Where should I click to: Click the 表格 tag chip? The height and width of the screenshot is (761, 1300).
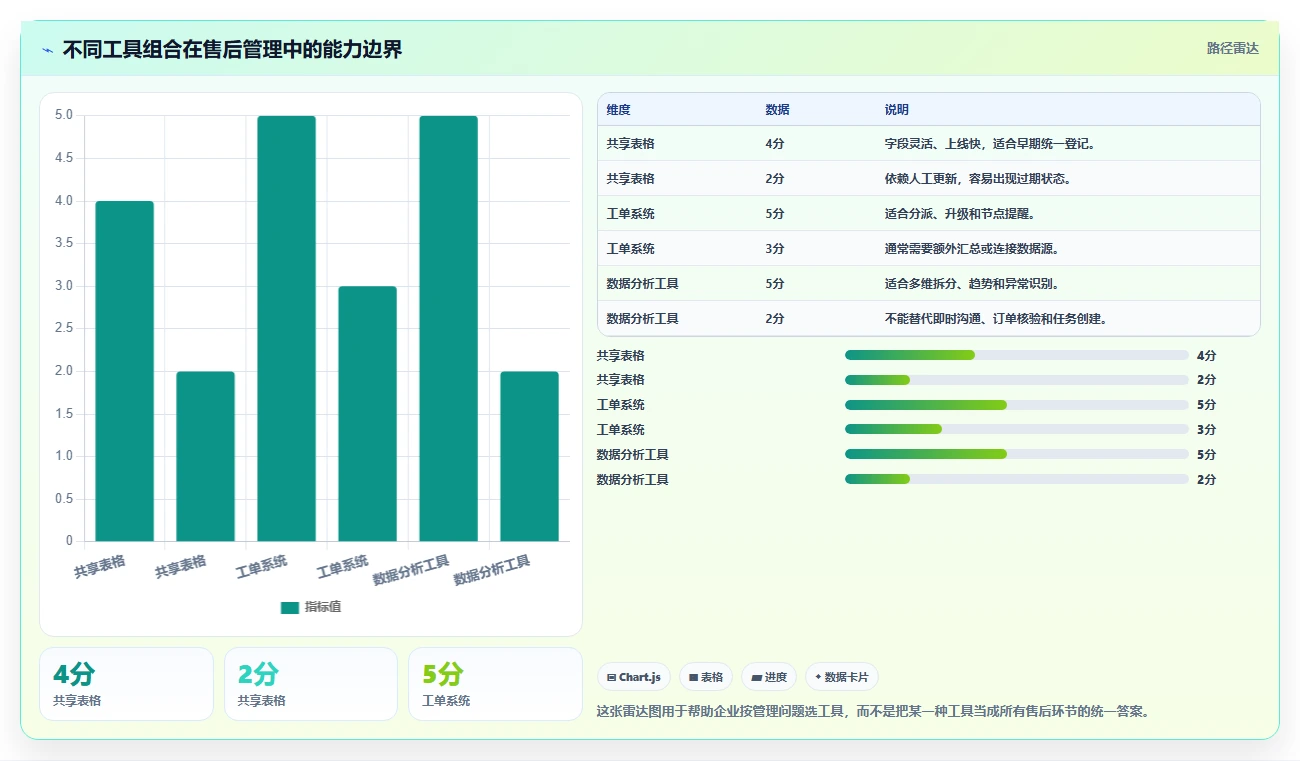tap(706, 677)
